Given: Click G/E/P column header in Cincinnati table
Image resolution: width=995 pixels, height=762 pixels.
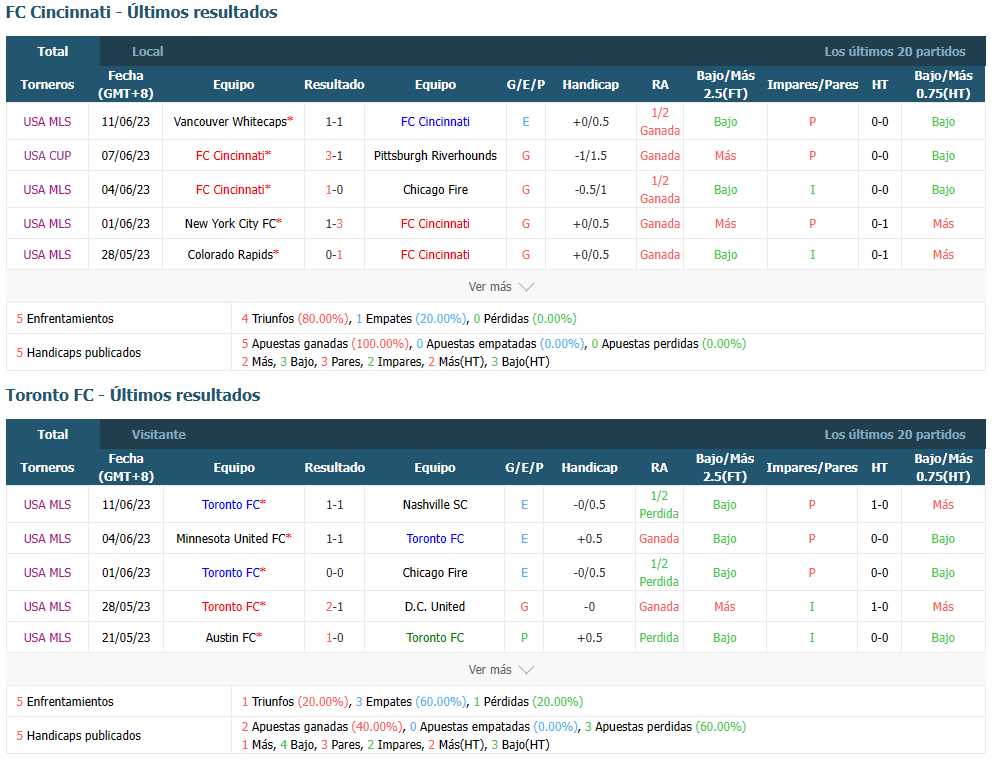Looking at the screenshot, I should click(x=526, y=84).
